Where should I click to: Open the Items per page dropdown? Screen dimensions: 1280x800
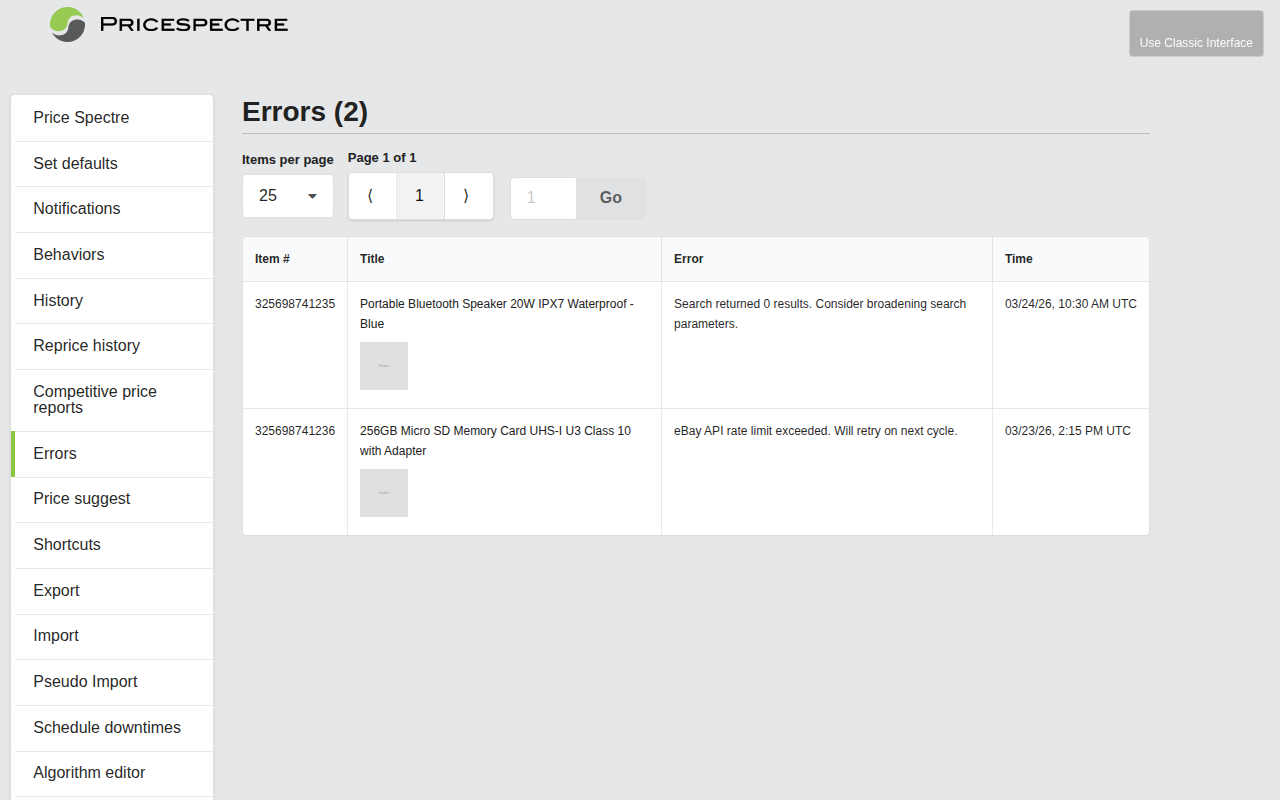pos(287,196)
